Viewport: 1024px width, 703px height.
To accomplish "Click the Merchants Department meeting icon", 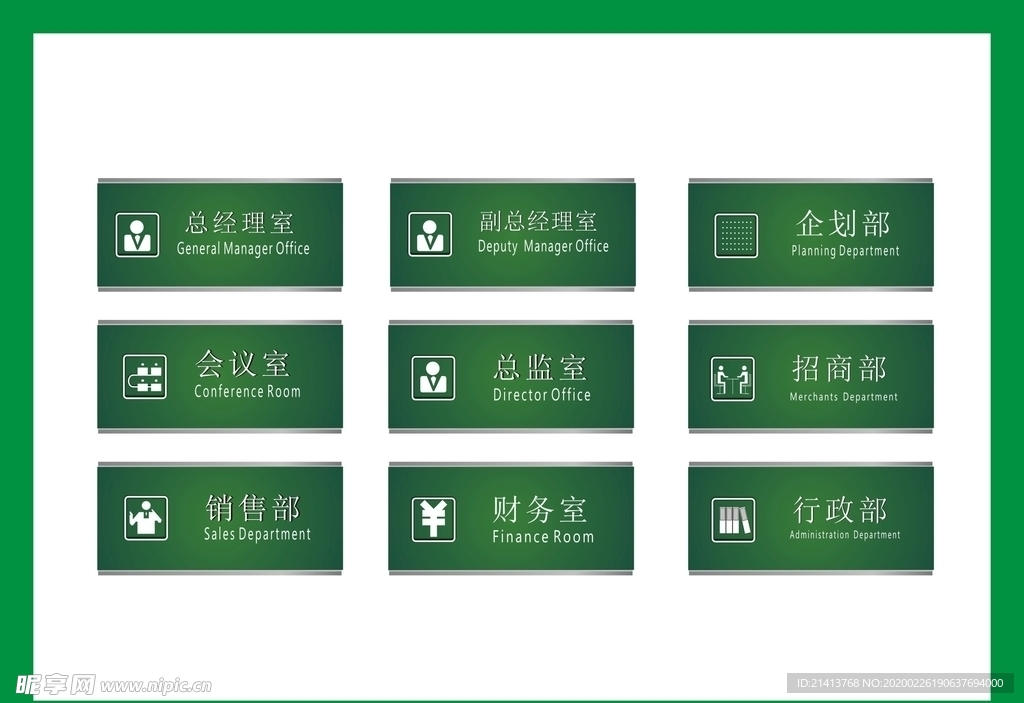I will tap(733, 378).
